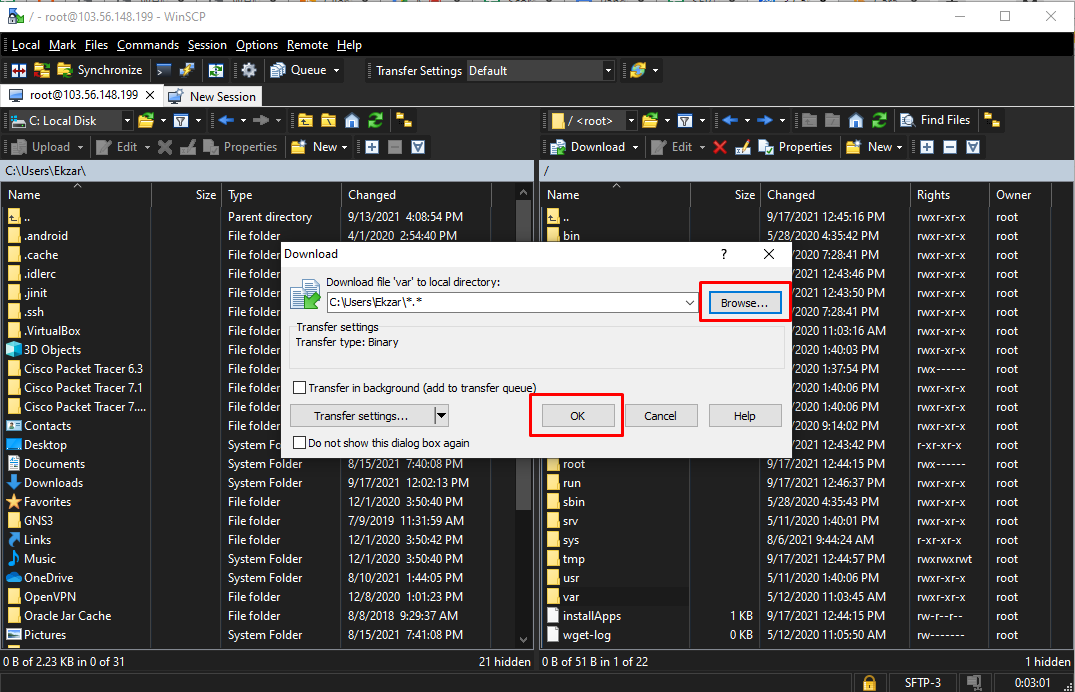Image resolution: width=1075 pixels, height=692 pixels.
Task: Select files plus icon in remote panel
Action: pyautogui.click(x=927, y=147)
